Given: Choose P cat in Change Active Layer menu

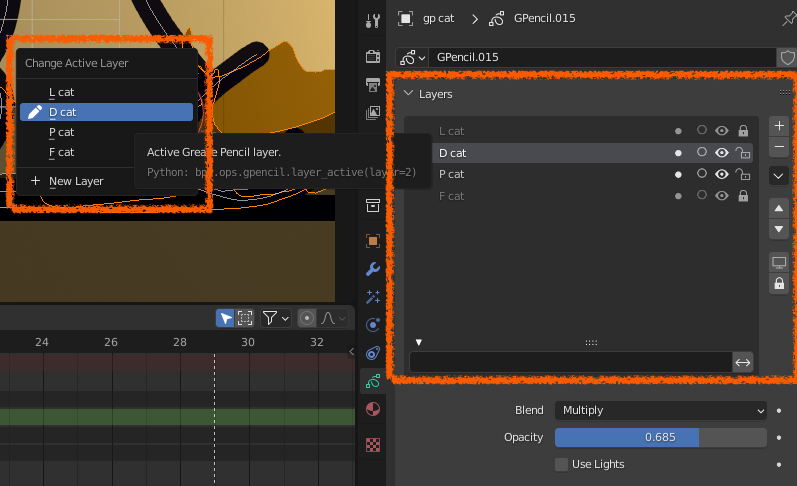Looking at the screenshot, I should coord(106,132).
